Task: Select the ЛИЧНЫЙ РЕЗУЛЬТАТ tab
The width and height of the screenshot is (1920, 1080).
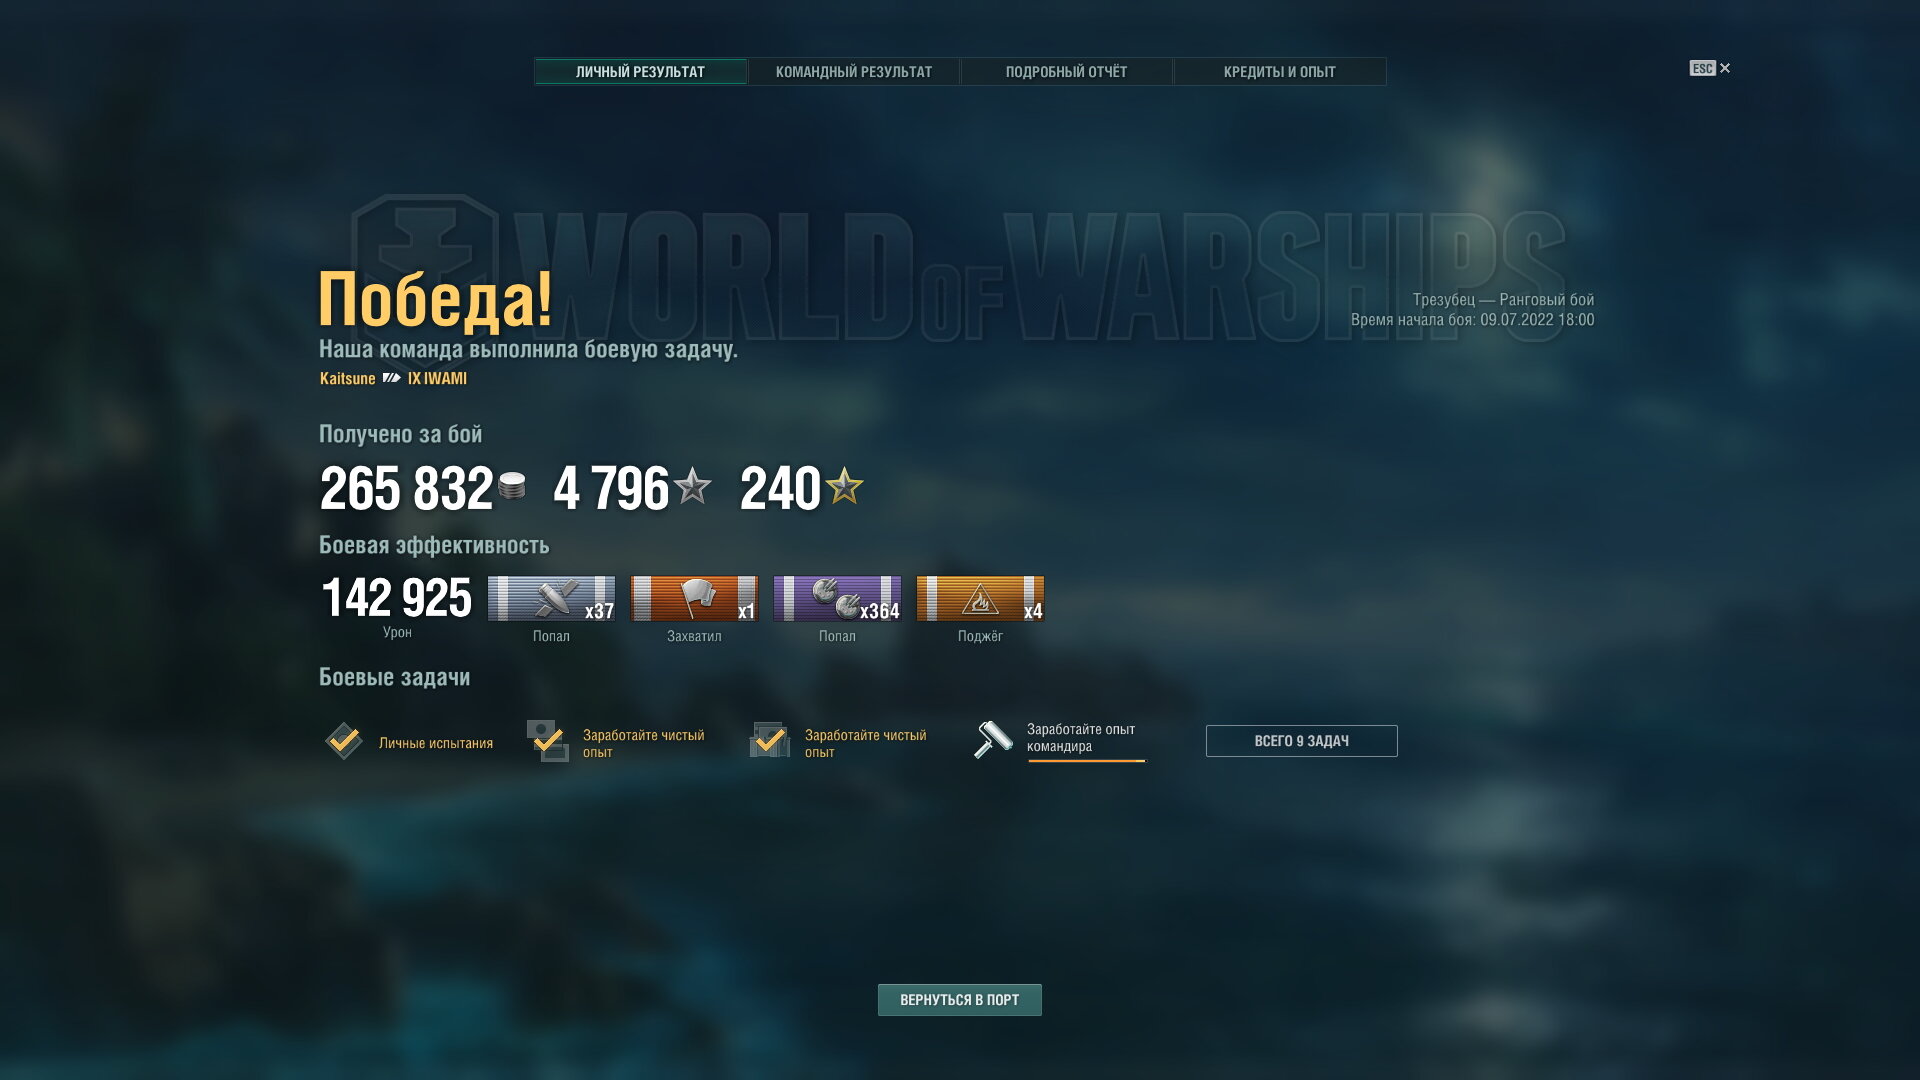Action: [x=640, y=72]
